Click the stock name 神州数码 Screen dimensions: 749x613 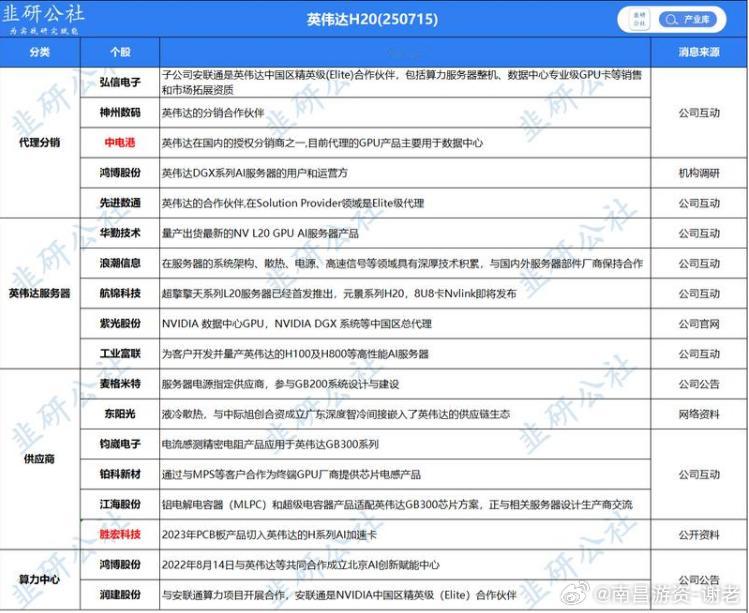click(120, 112)
